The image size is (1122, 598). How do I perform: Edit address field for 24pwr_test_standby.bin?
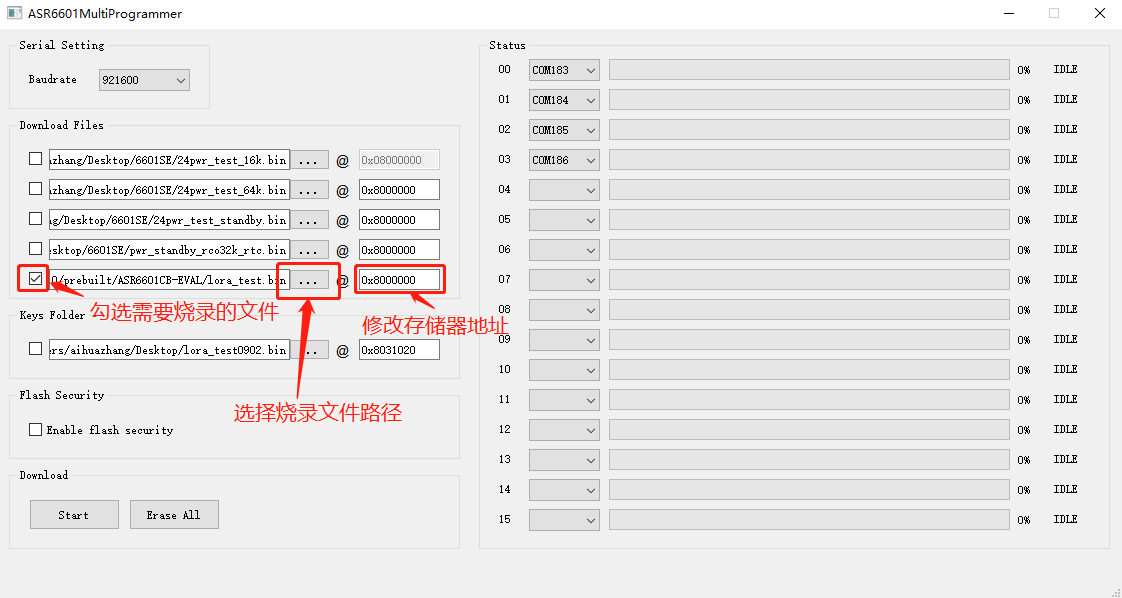[x=399, y=220]
